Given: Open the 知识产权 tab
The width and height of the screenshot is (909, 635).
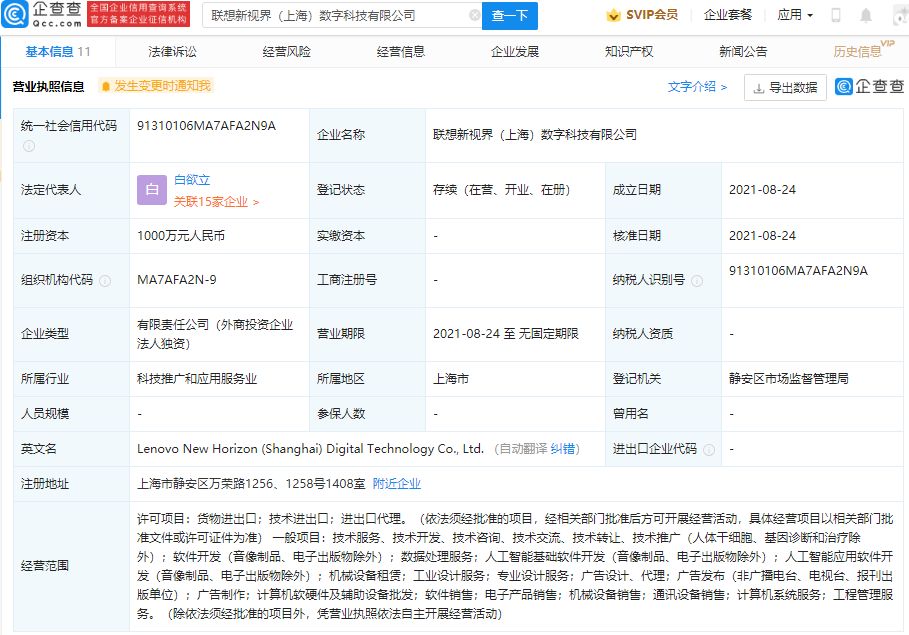Looking at the screenshot, I should tap(629, 51).
